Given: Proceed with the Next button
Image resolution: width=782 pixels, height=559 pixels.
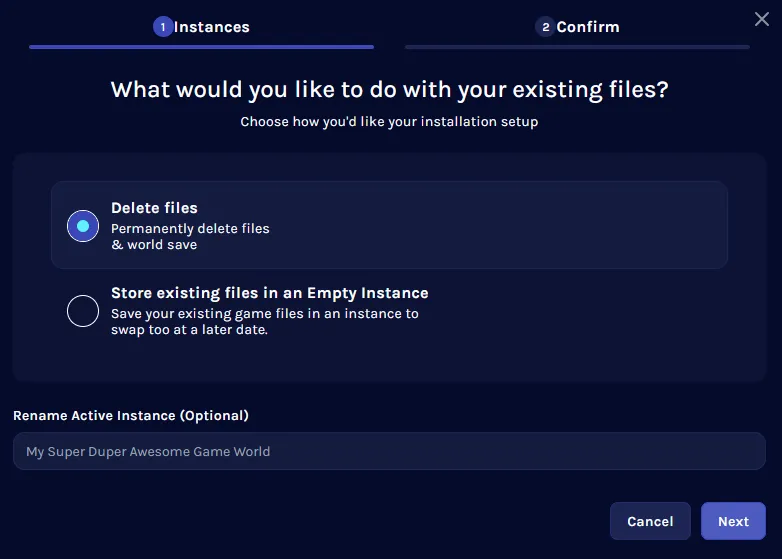Looking at the screenshot, I should click(733, 521).
